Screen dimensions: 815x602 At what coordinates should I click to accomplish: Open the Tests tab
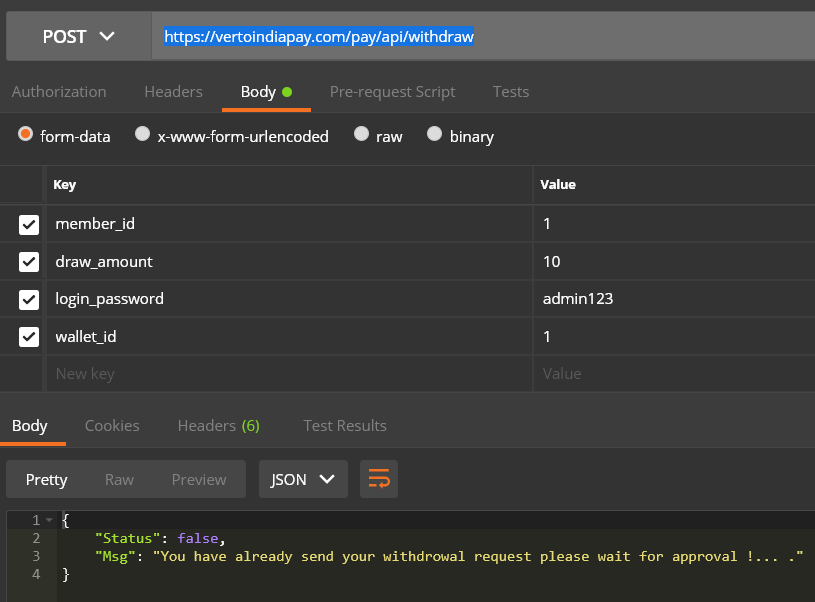(510, 92)
